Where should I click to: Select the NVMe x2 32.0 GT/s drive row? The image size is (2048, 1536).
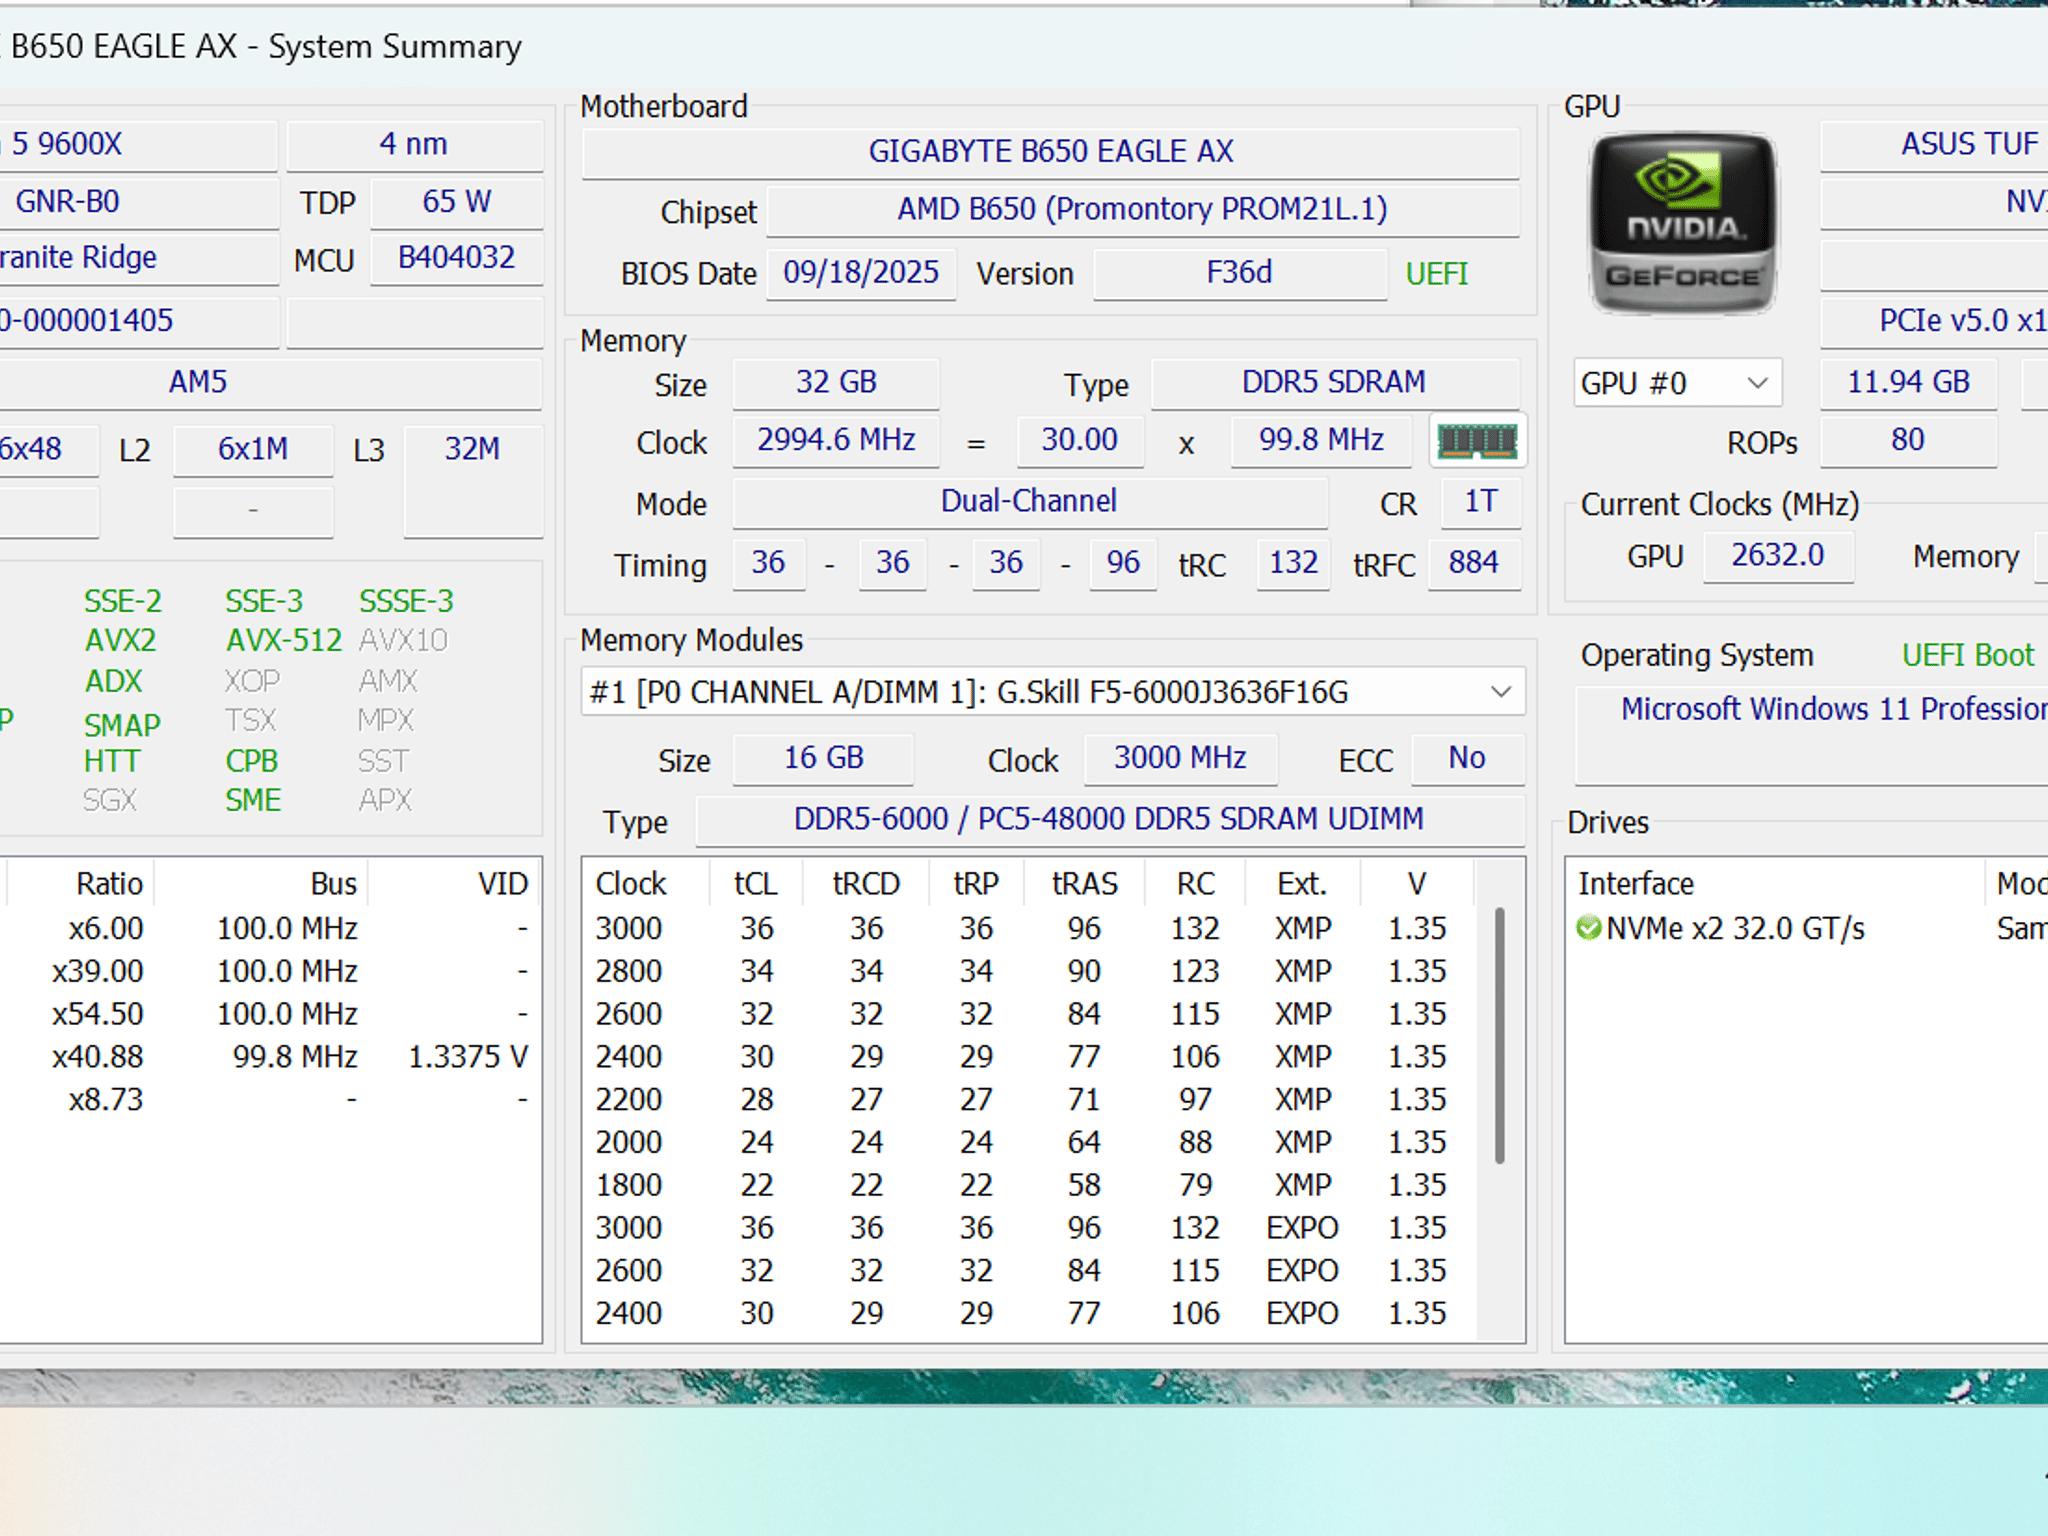[x=1808, y=928]
